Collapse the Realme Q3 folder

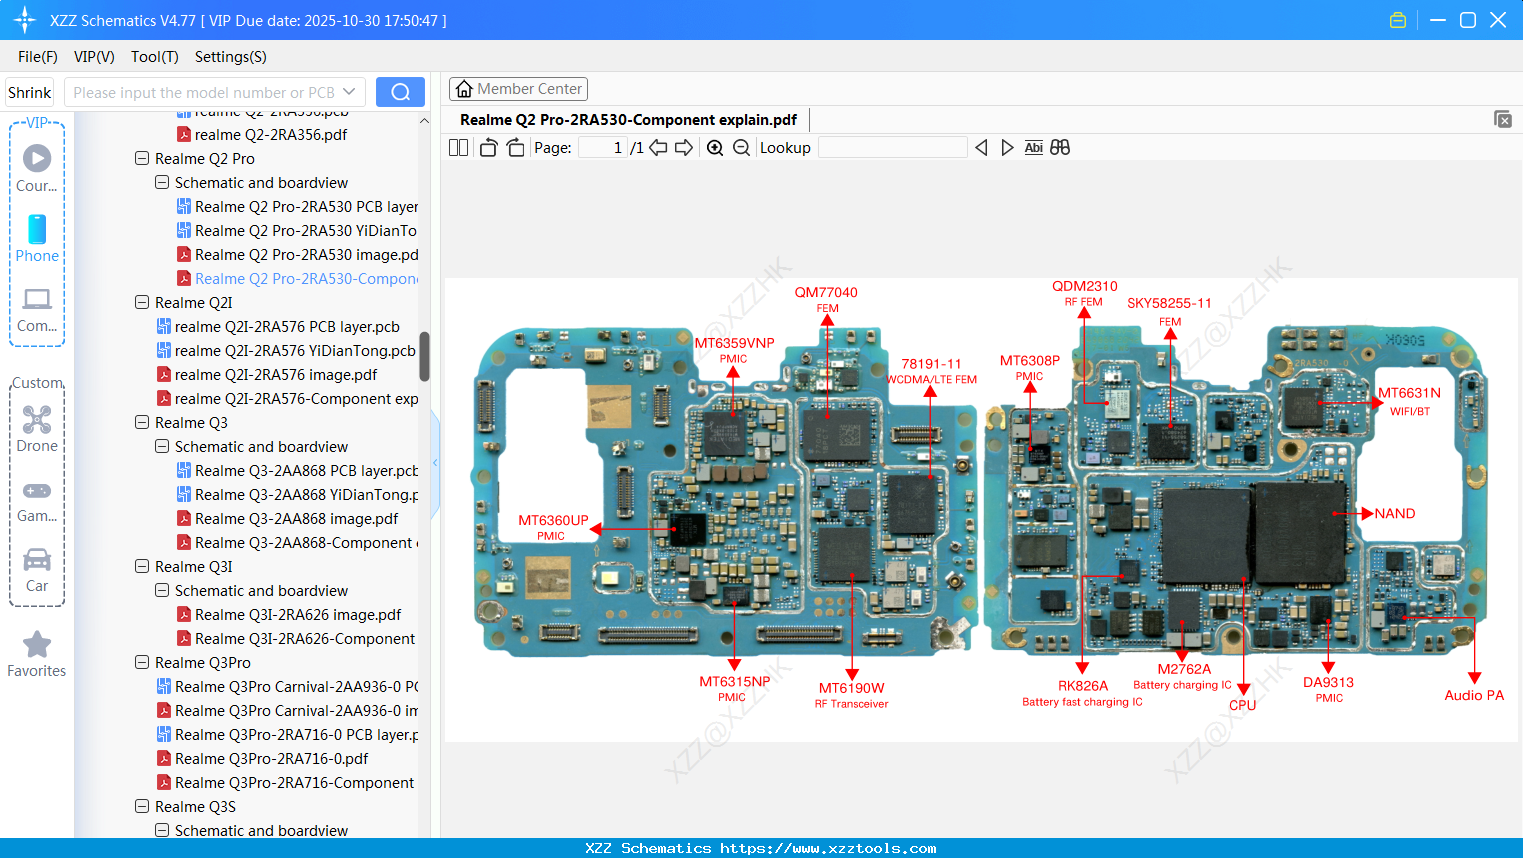pyautogui.click(x=142, y=423)
